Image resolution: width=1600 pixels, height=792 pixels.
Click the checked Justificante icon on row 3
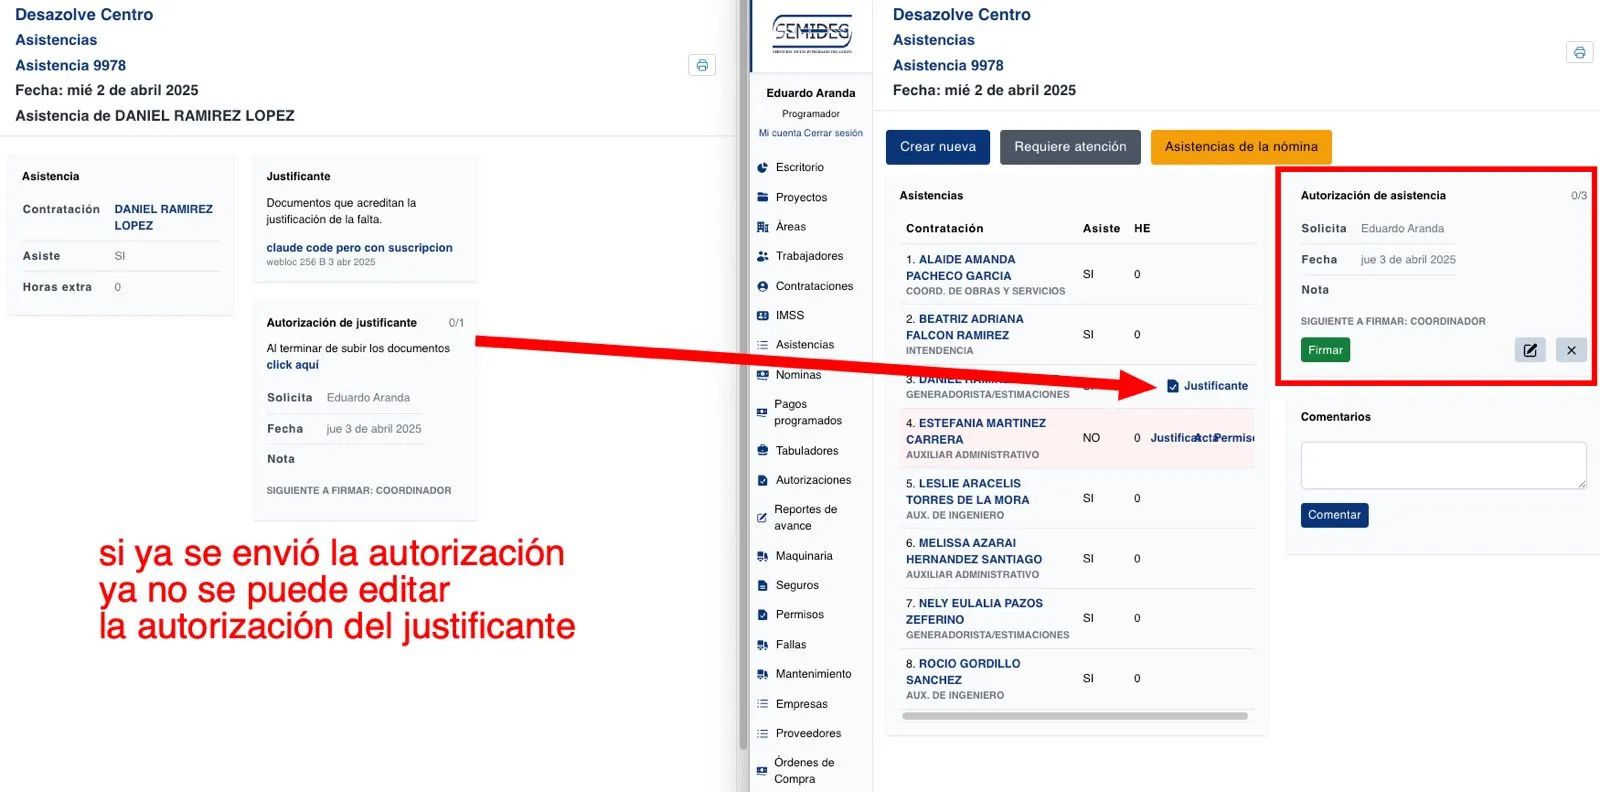1173,386
